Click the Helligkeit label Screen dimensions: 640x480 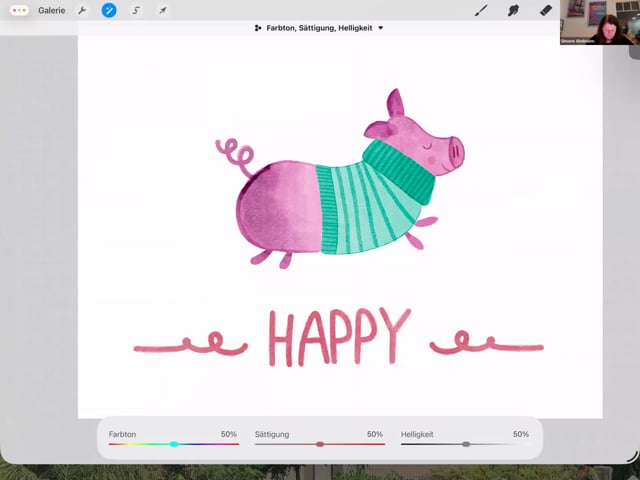point(417,434)
